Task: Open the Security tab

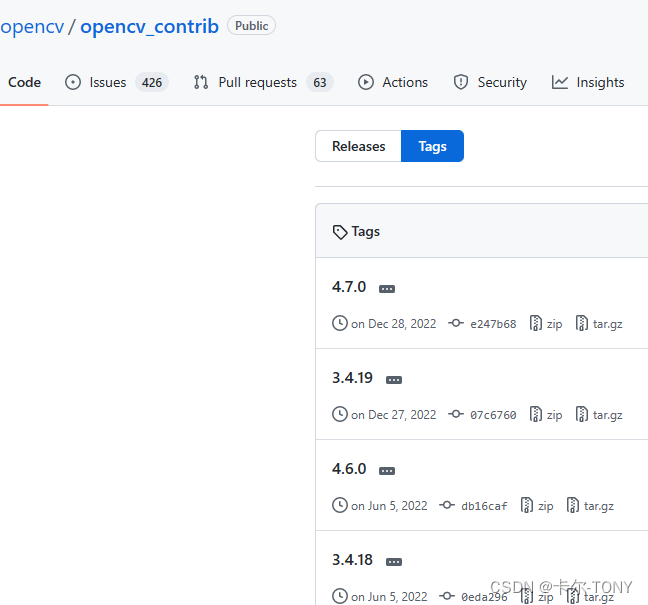Action: (502, 82)
